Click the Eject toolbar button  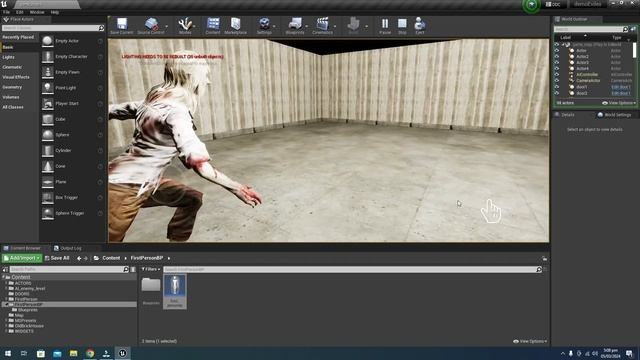pyautogui.click(x=420, y=26)
